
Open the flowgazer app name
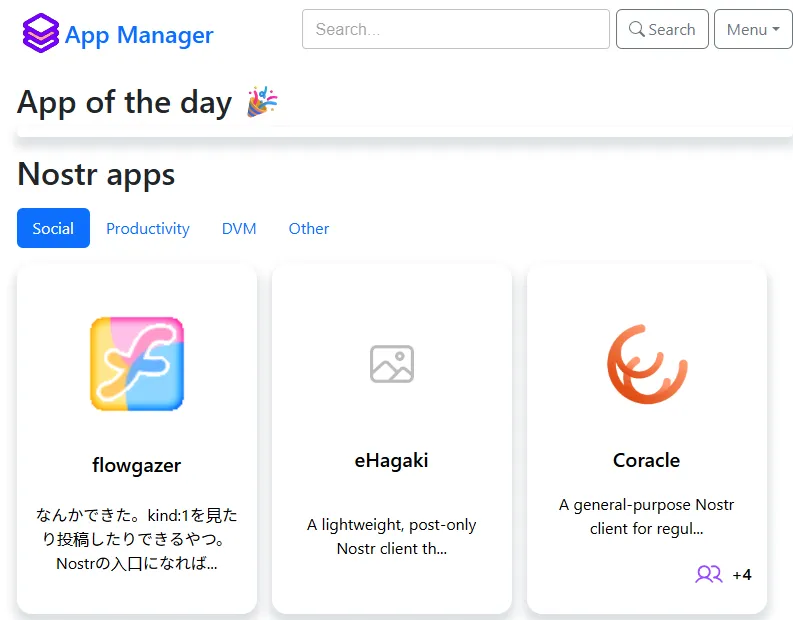click(x=137, y=465)
